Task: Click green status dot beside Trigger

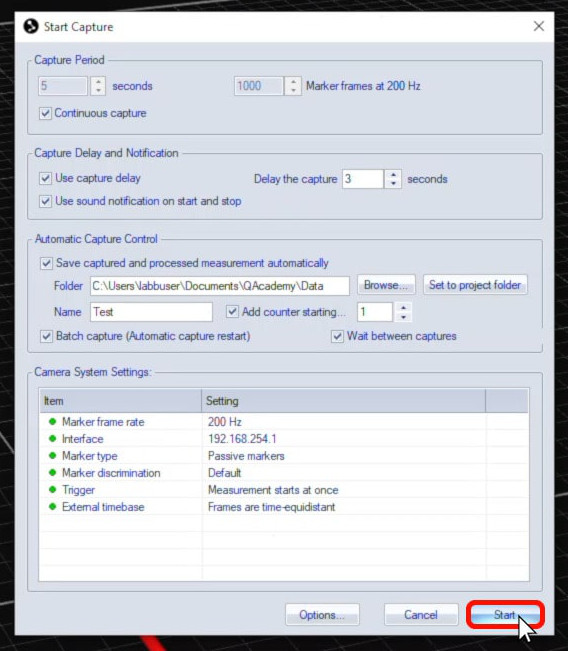Action: pyautogui.click(x=52, y=489)
